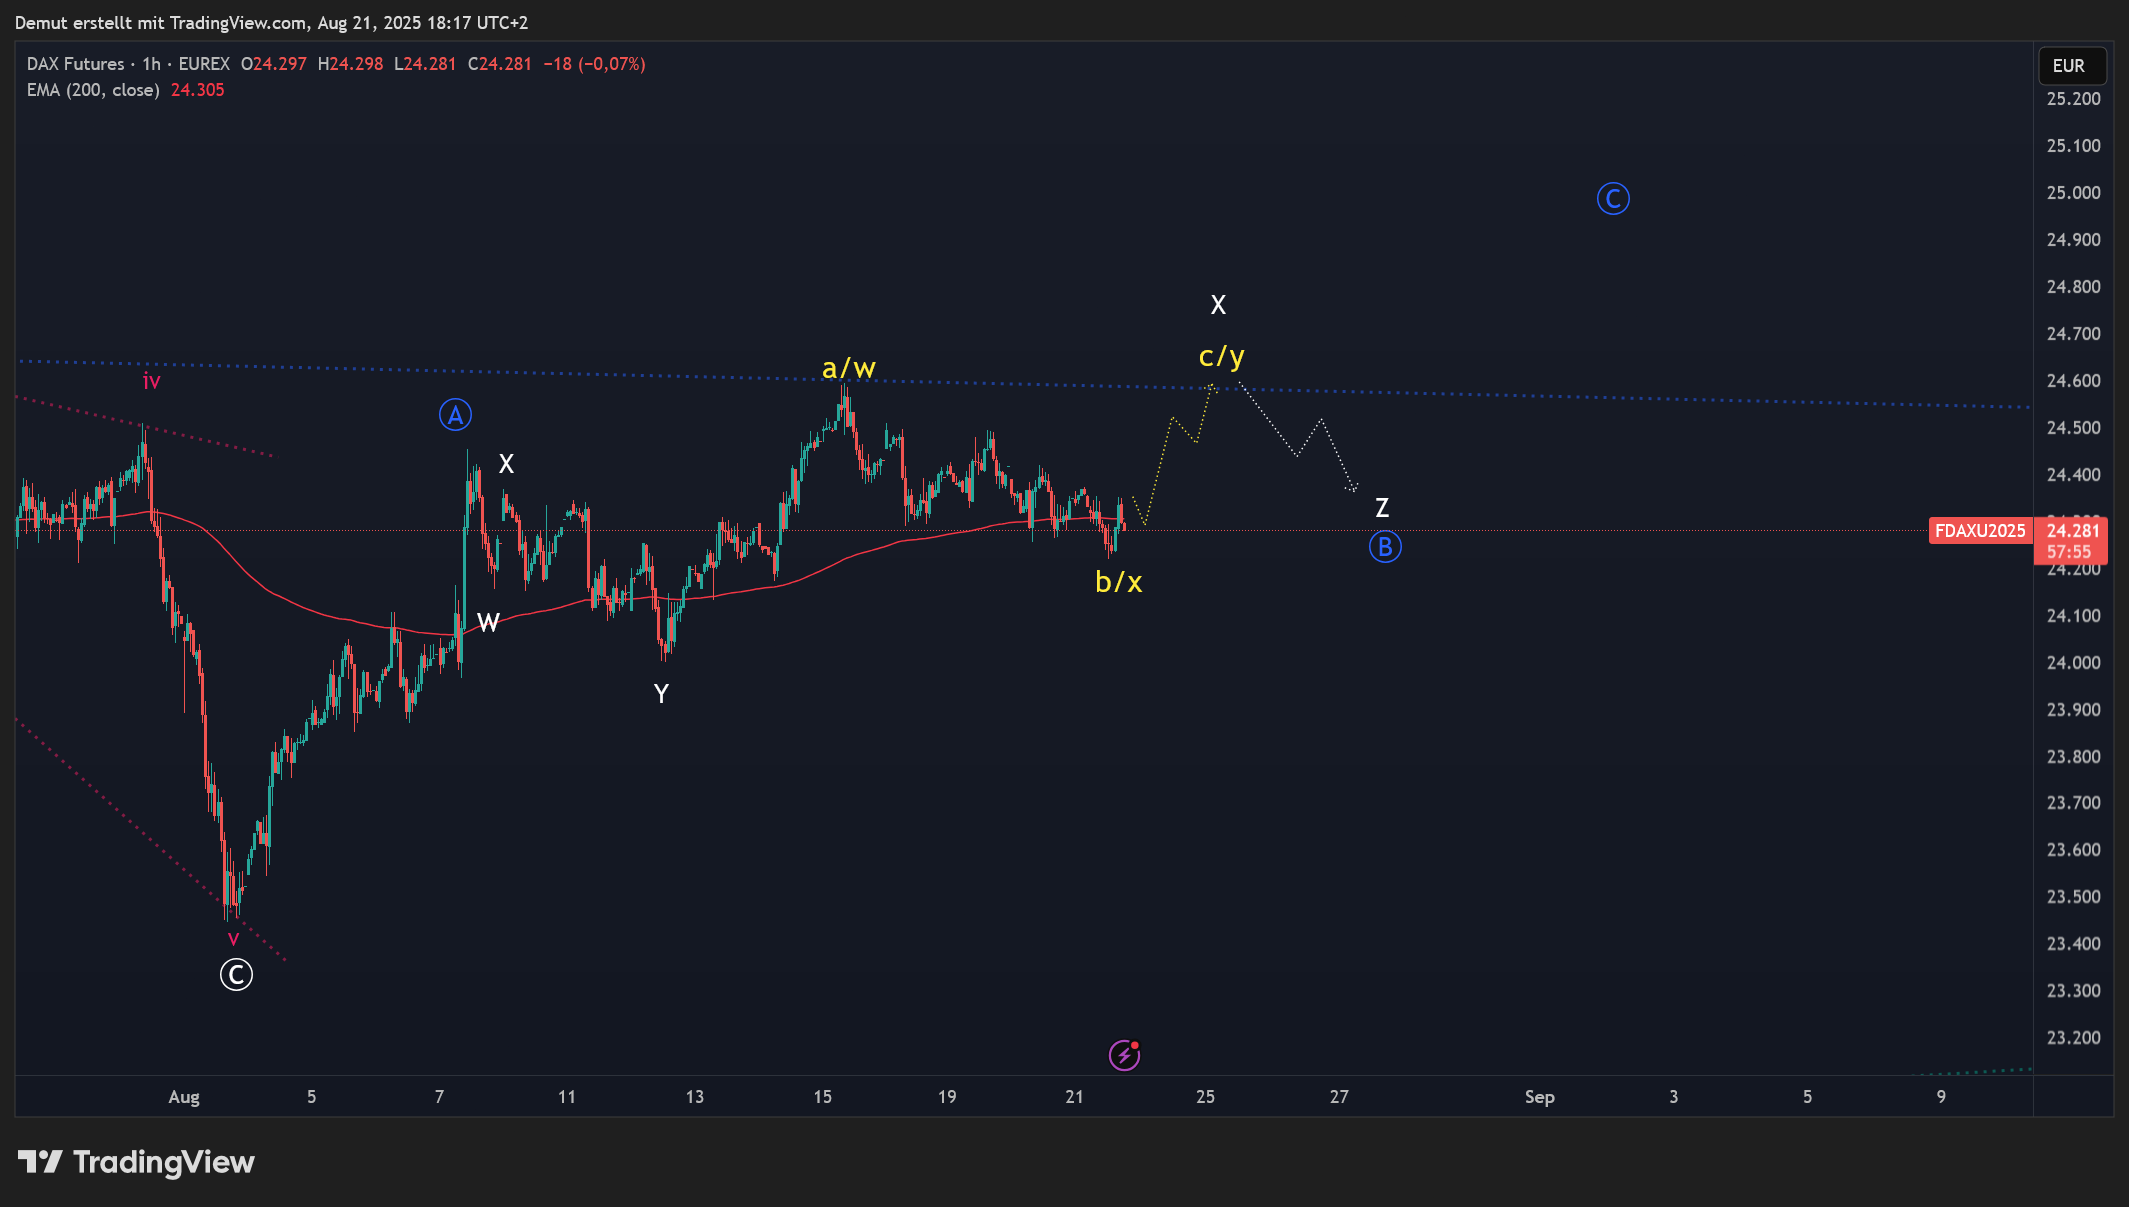This screenshot has width=2129, height=1207.
Task: Click the purple lightning event icon
Action: 1124,1055
